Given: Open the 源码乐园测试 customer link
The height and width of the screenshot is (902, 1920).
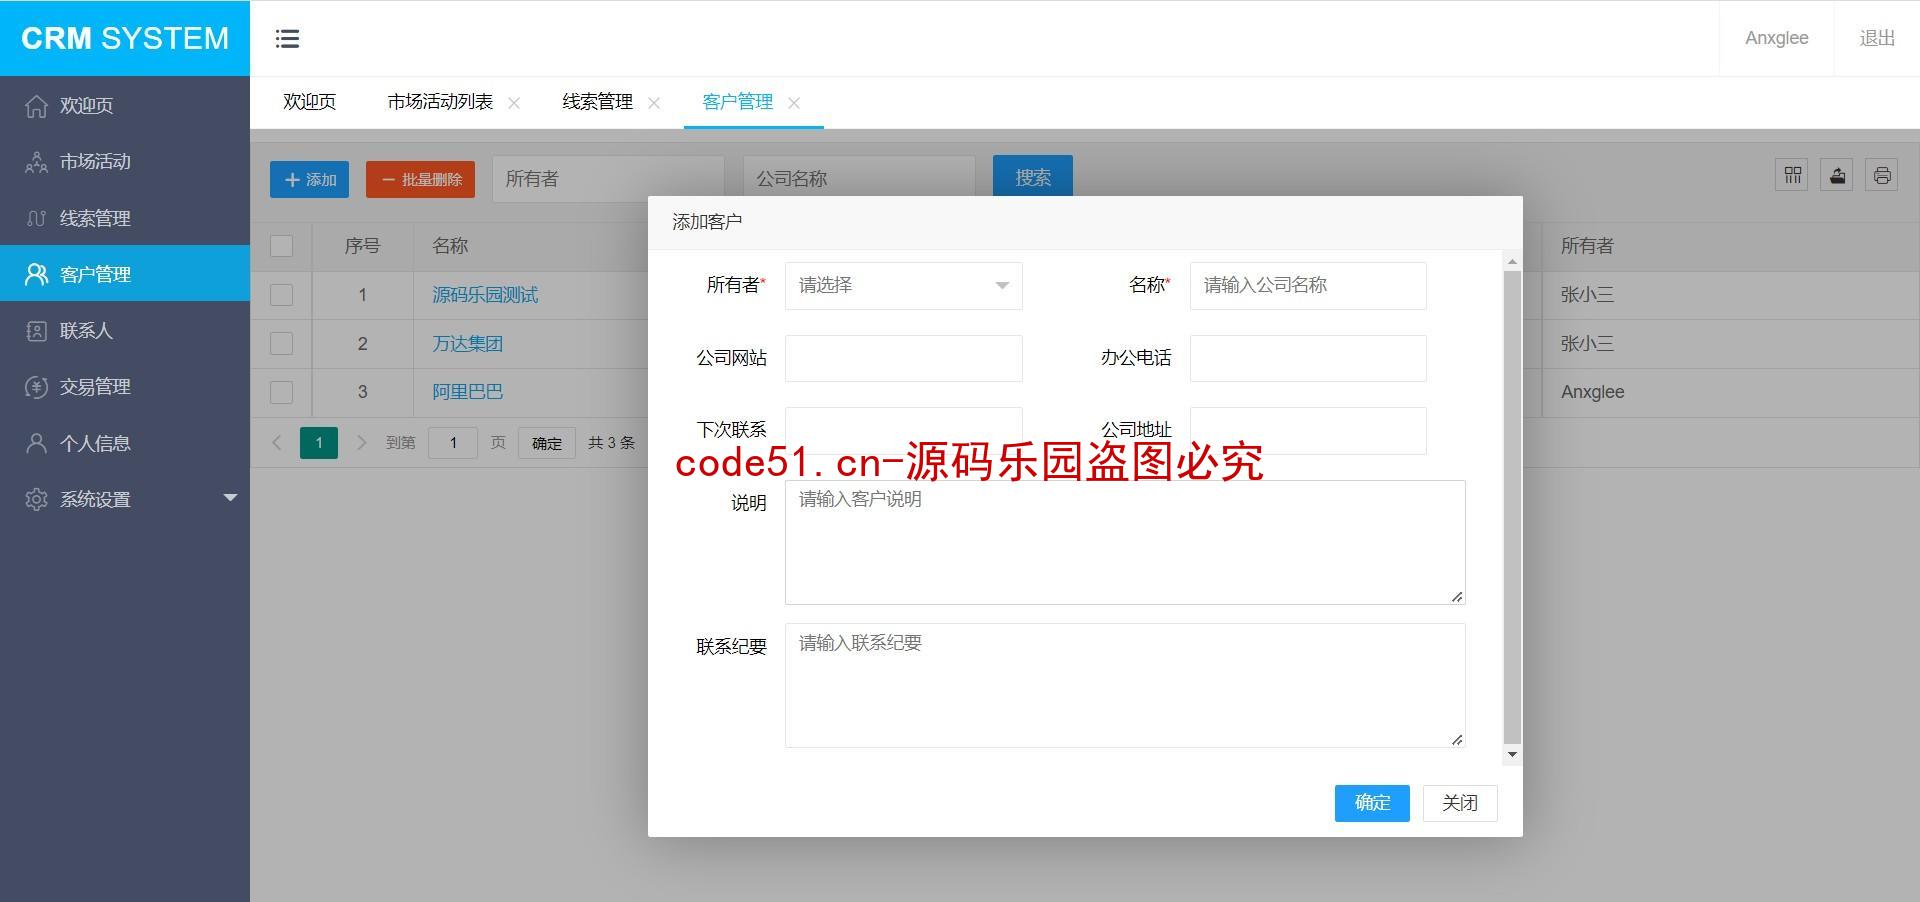Looking at the screenshot, I should click(x=485, y=295).
